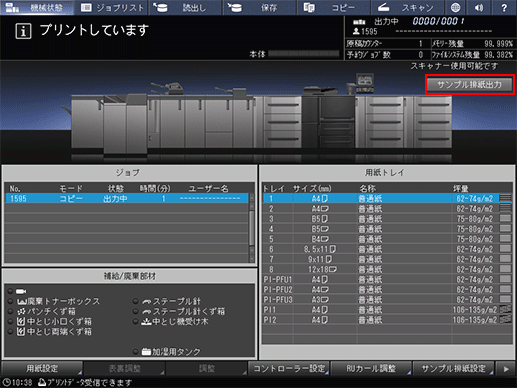Select tray 2 row in 用紙トレイ
This screenshot has width=517, height=388.
click(x=387, y=209)
